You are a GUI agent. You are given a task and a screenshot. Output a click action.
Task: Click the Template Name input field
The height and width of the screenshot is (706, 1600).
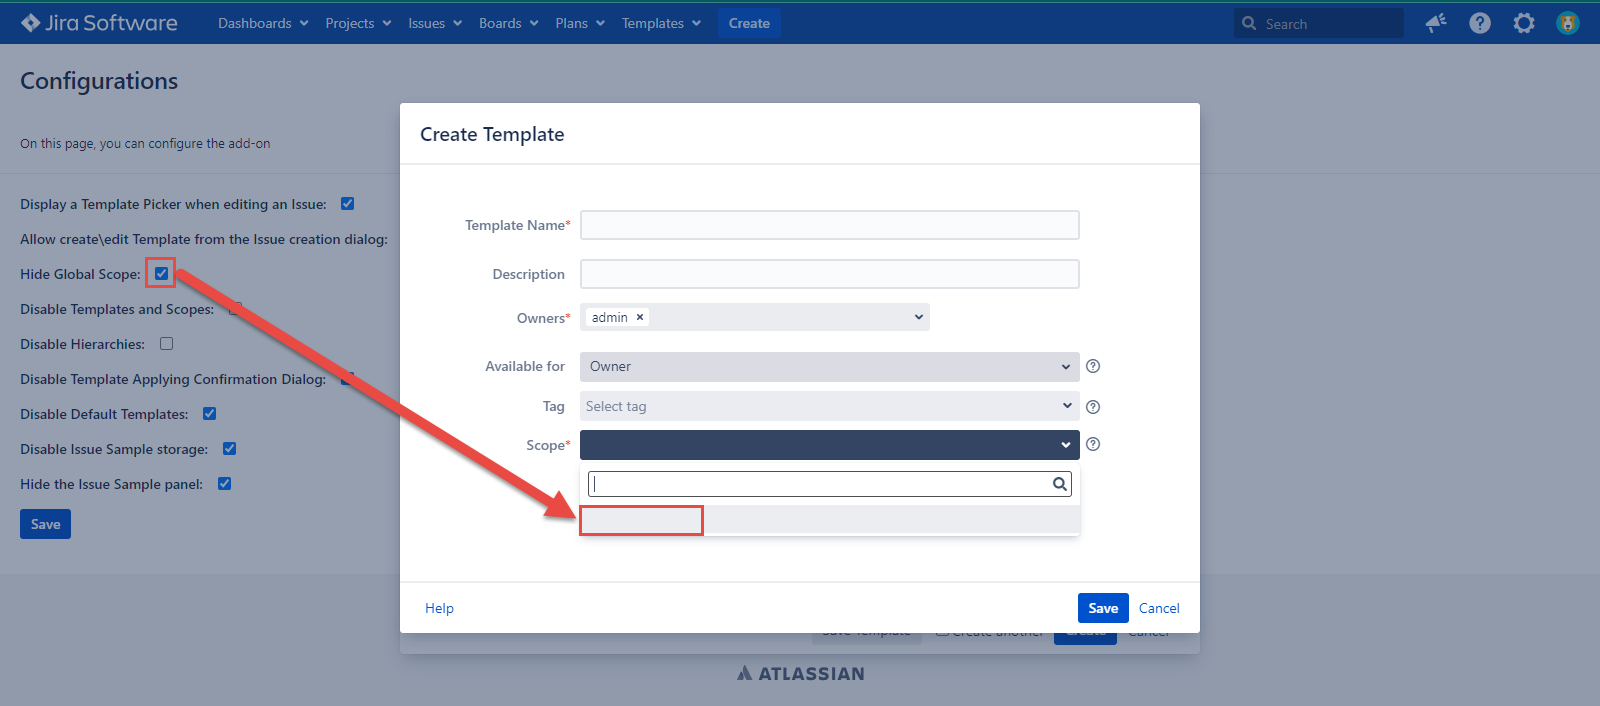[x=829, y=225]
